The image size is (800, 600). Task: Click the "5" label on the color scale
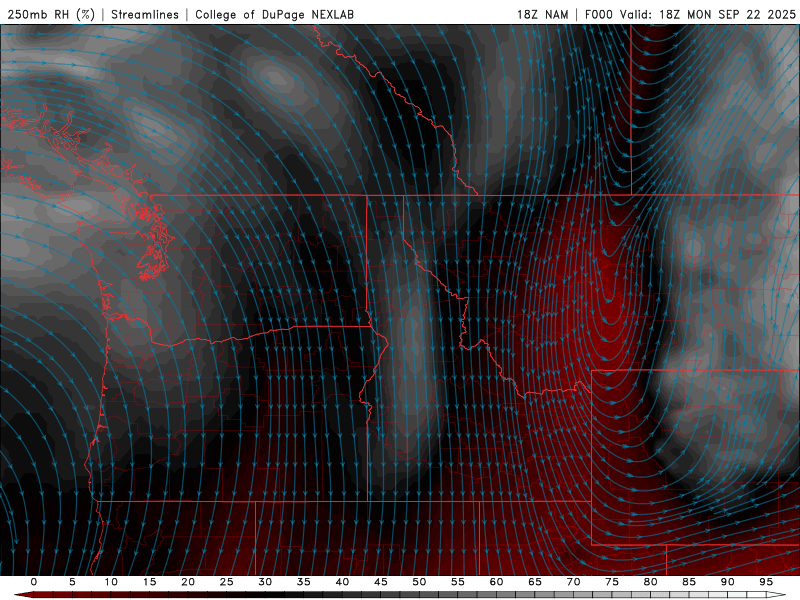click(72, 582)
